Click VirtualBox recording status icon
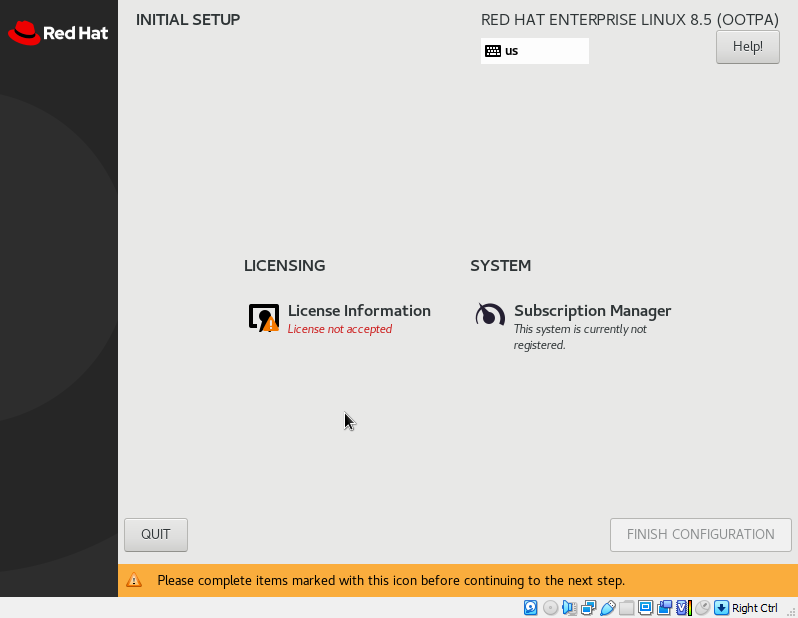This screenshot has width=798, height=618. [665, 608]
